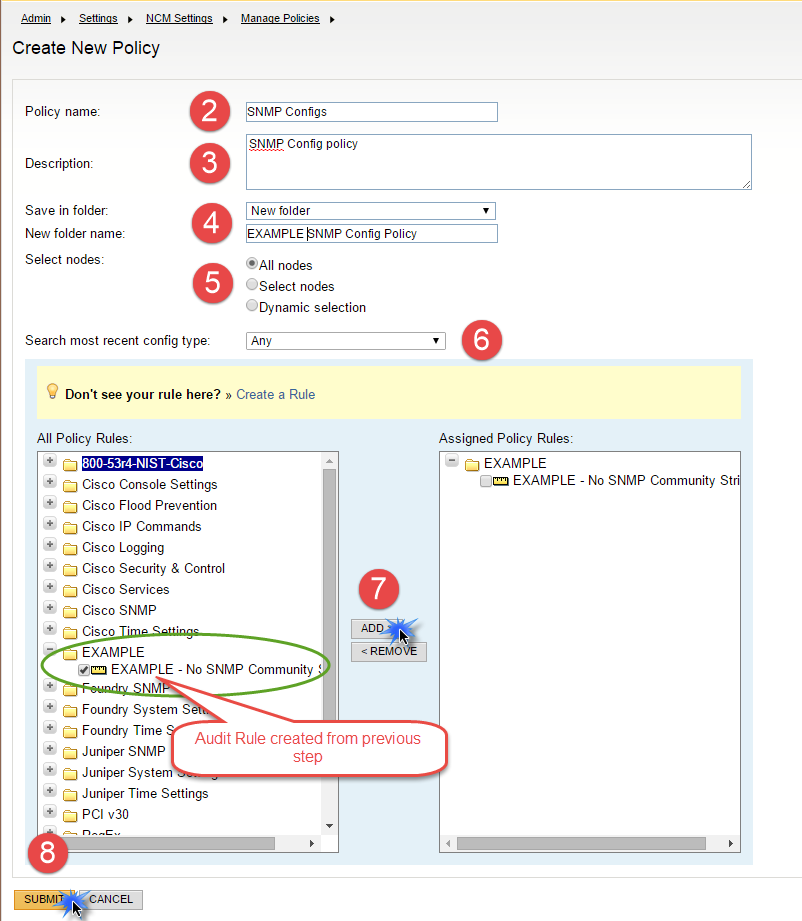This screenshot has height=921, width=802.
Task: Select Juniper Time Settings tree row
Action: [145, 794]
